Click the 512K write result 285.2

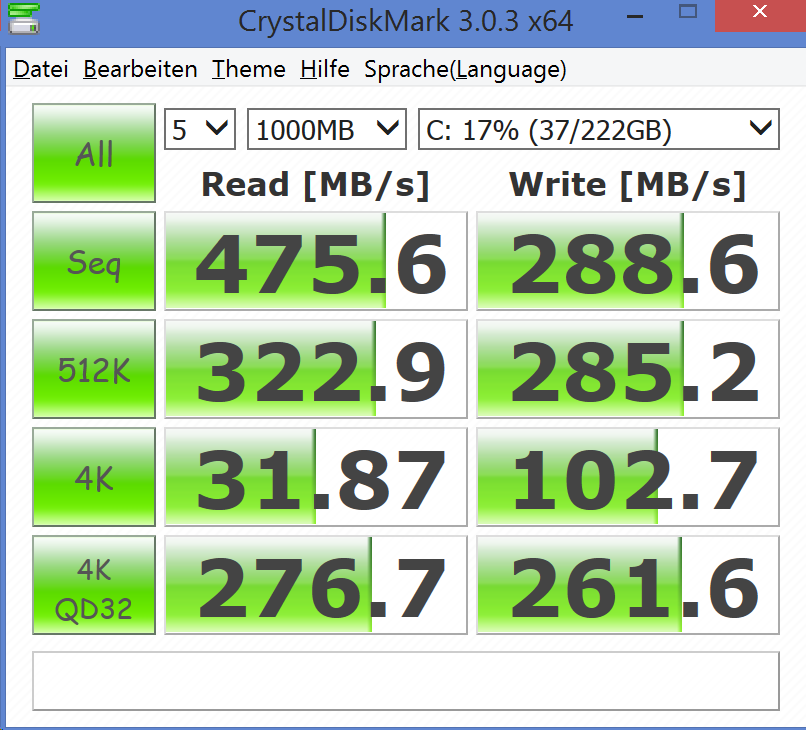pyautogui.click(x=628, y=369)
